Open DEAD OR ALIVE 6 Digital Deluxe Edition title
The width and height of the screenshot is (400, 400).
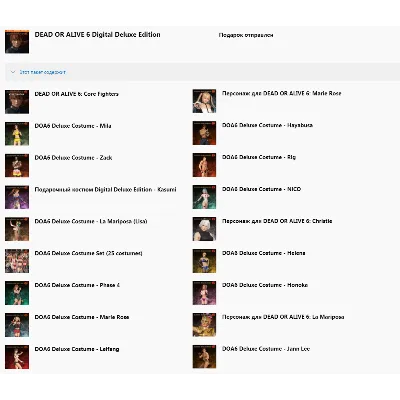pyautogui.click(x=97, y=35)
